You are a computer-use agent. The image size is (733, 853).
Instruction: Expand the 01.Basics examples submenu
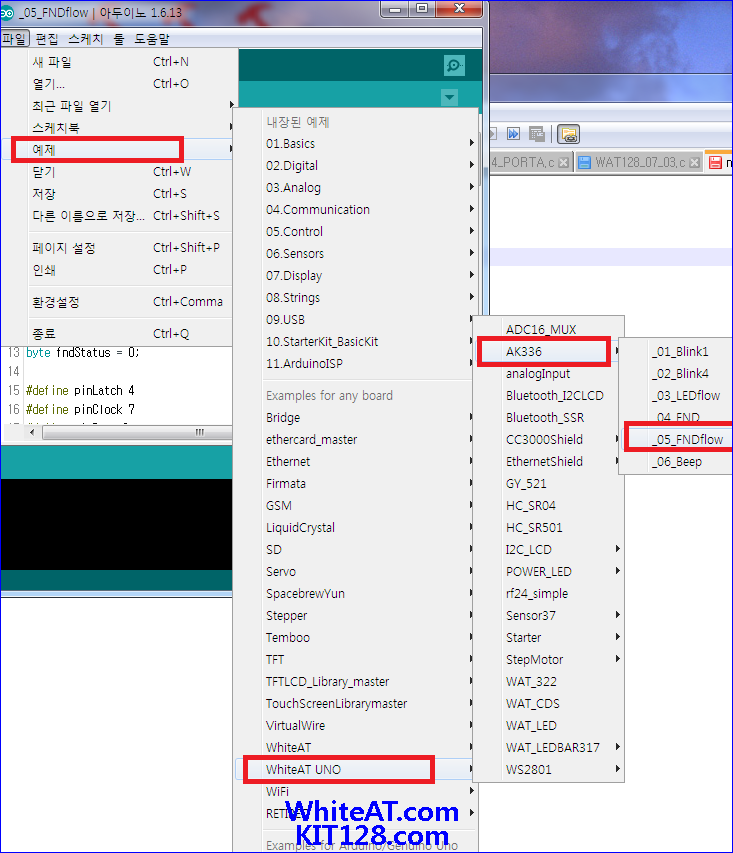(x=356, y=144)
